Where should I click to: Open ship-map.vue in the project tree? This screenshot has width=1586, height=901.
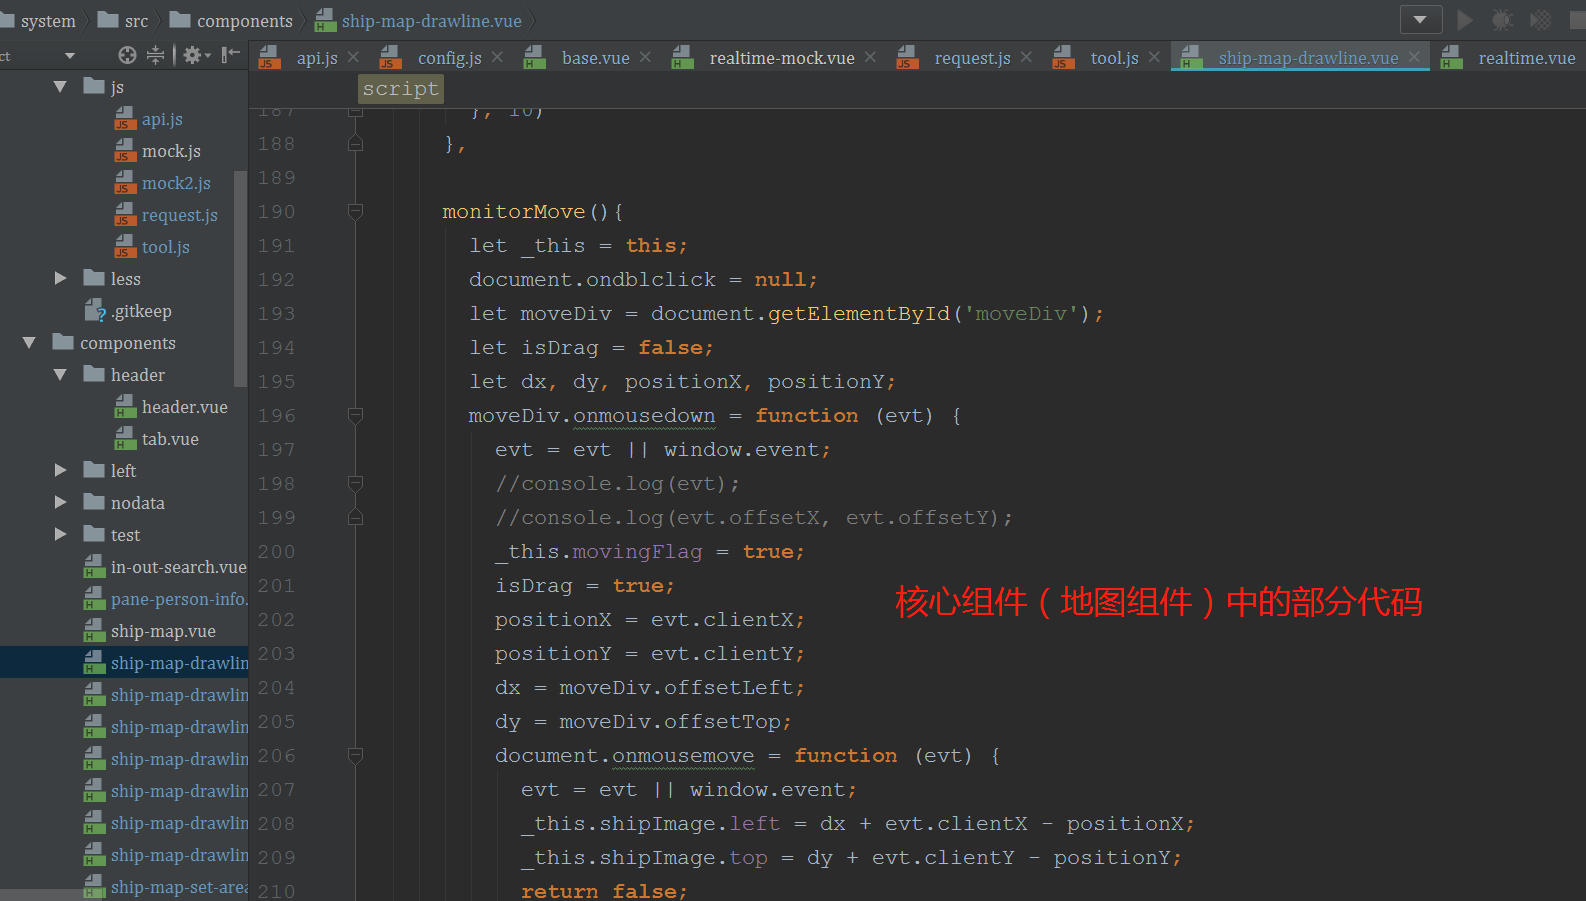(163, 631)
